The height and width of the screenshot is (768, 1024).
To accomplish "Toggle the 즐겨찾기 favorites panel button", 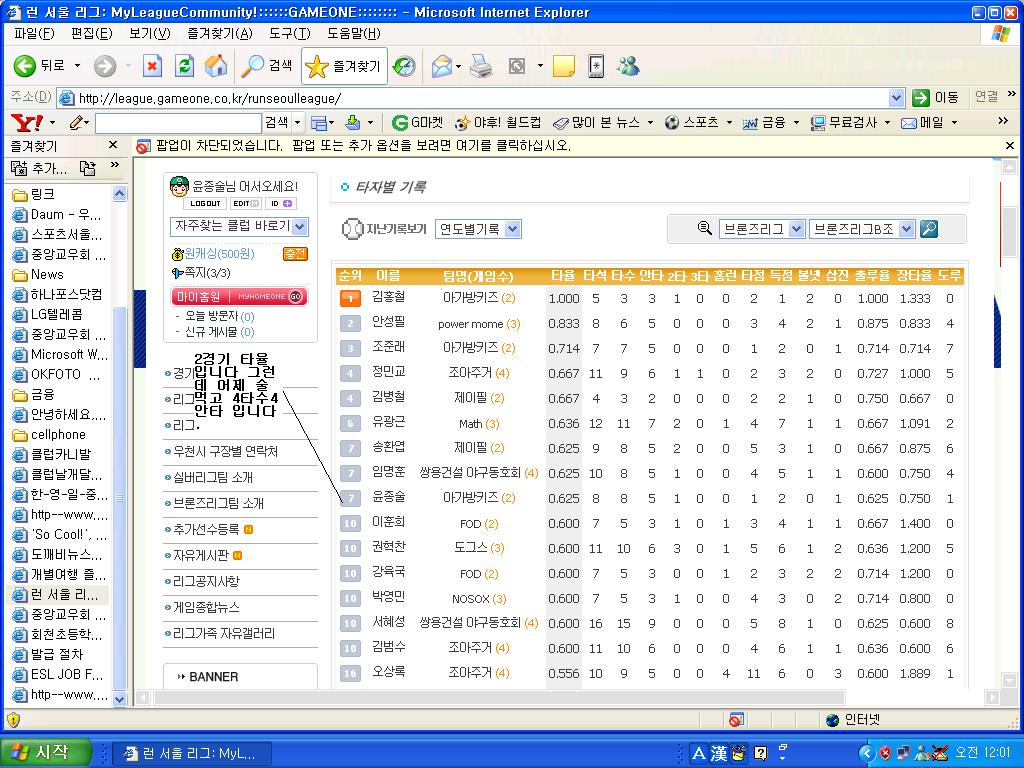I will click(x=344, y=66).
